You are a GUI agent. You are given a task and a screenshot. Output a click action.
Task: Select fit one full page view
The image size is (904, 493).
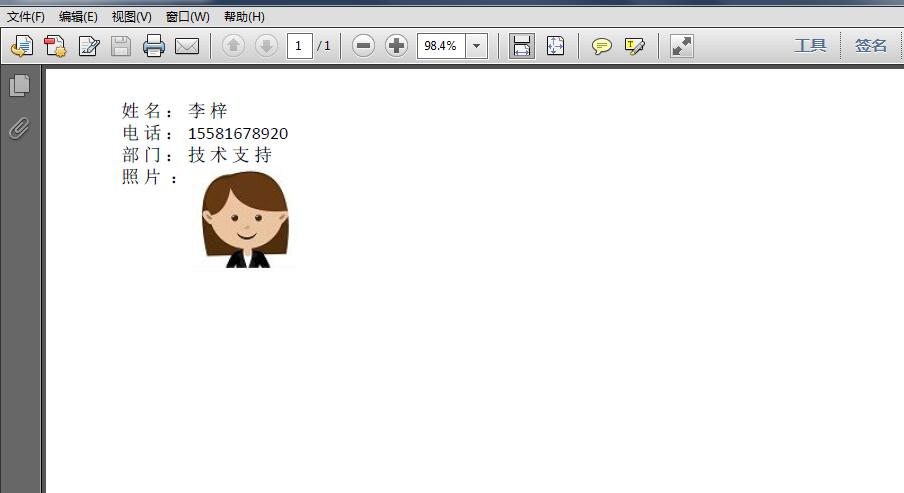point(555,46)
